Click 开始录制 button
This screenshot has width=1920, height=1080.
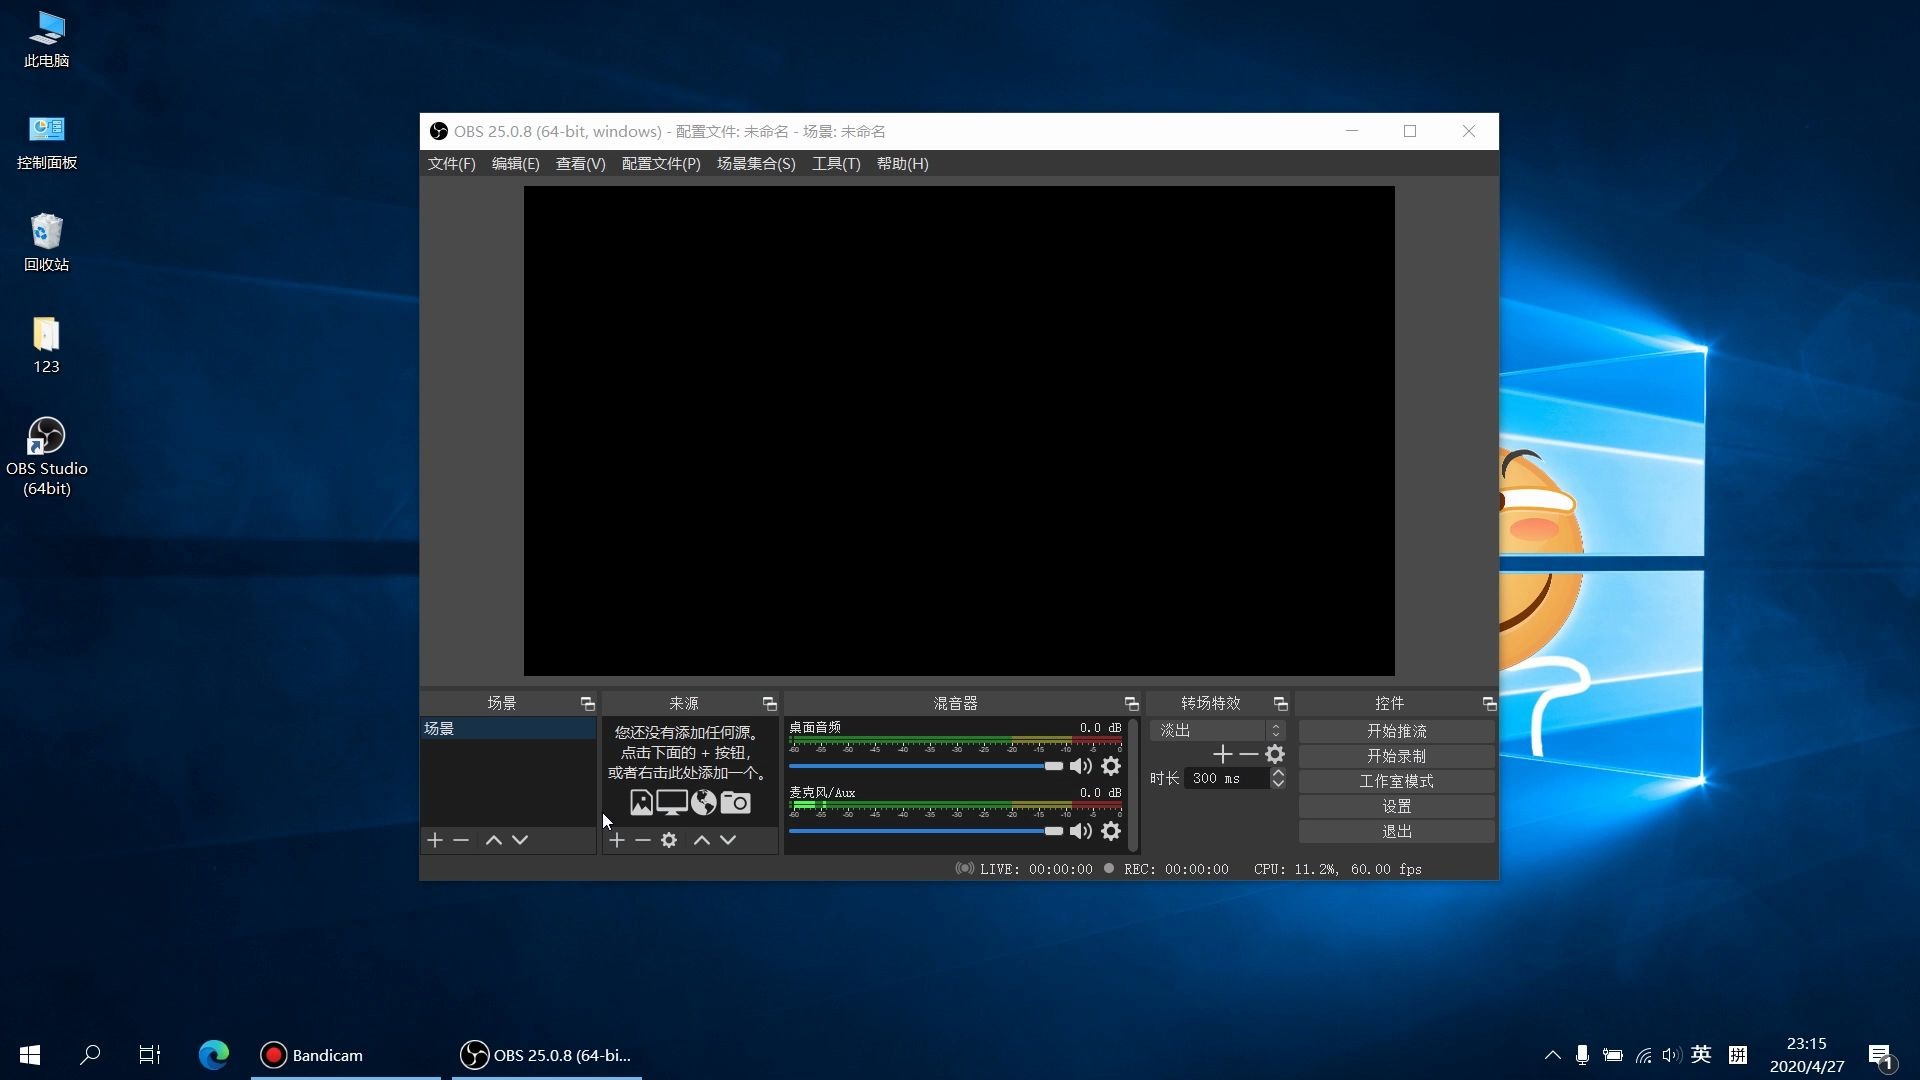click(x=1396, y=756)
